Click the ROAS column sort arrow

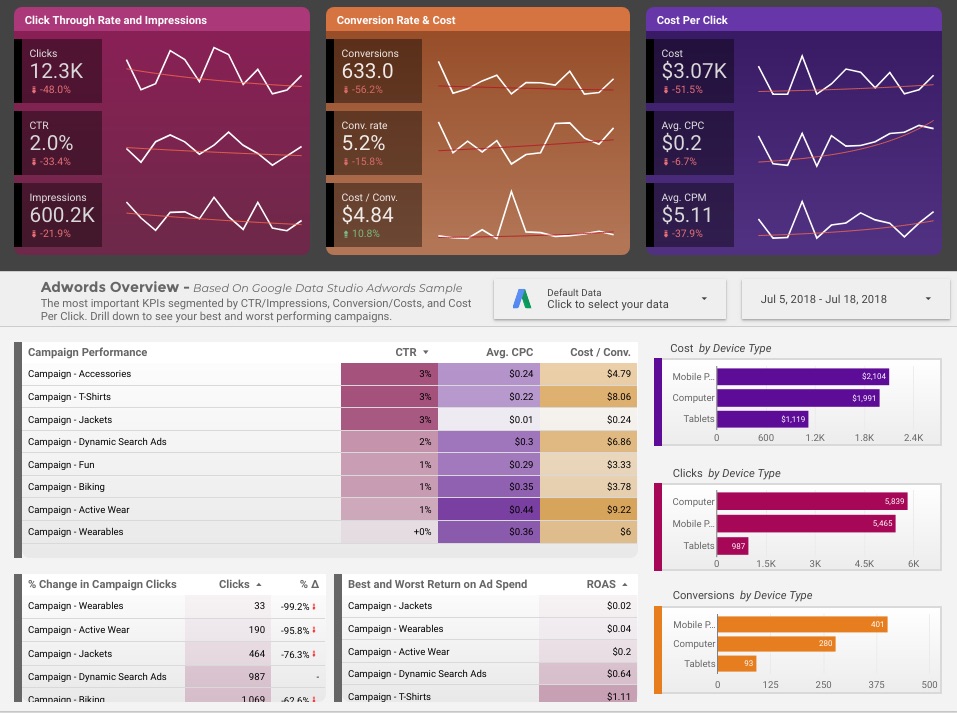626,585
